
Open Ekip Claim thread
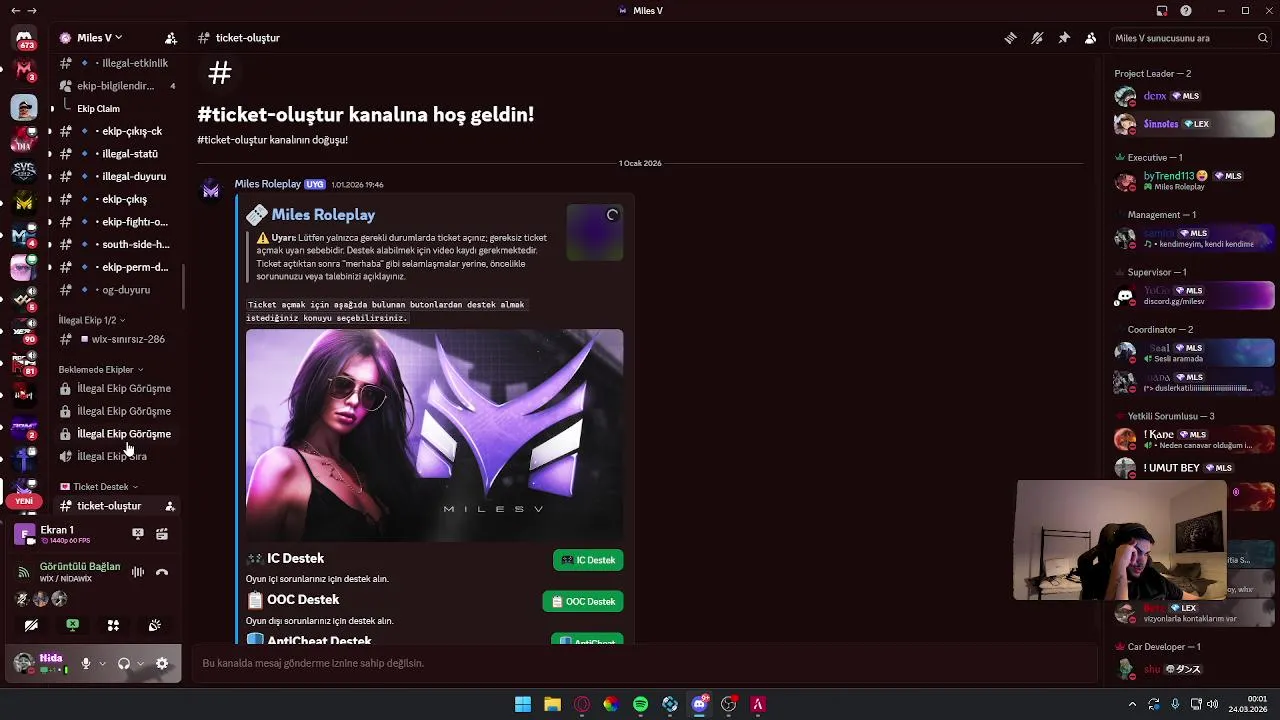[x=98, y=108]
